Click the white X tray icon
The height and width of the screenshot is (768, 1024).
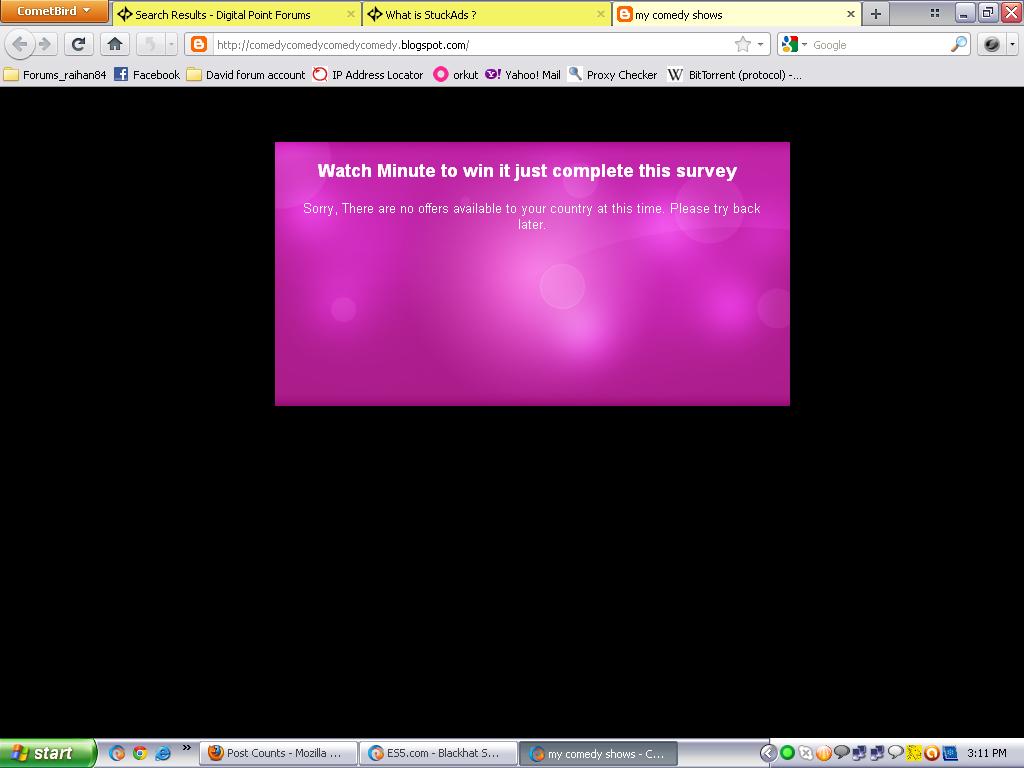(x=806, y=753)
